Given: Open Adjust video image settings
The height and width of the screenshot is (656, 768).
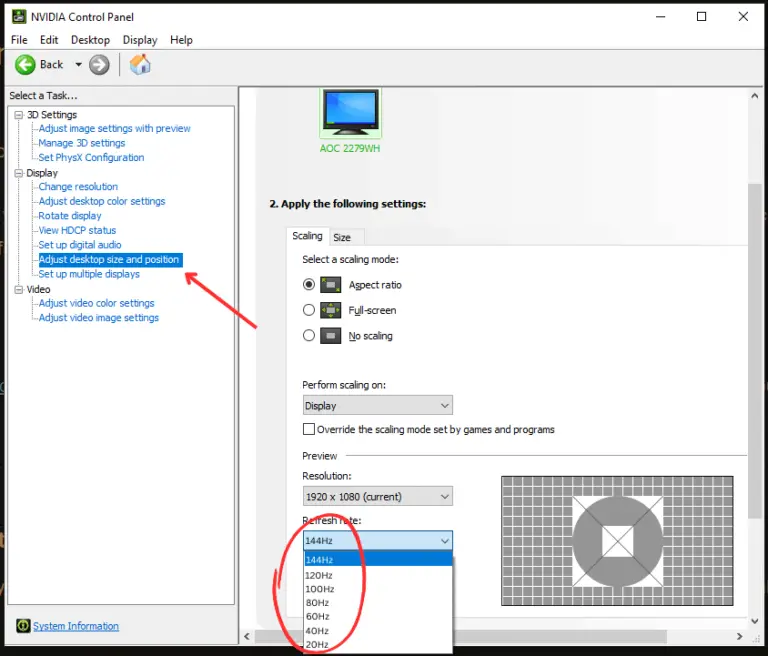Looking at the screenshot, I should click(99, 317).
